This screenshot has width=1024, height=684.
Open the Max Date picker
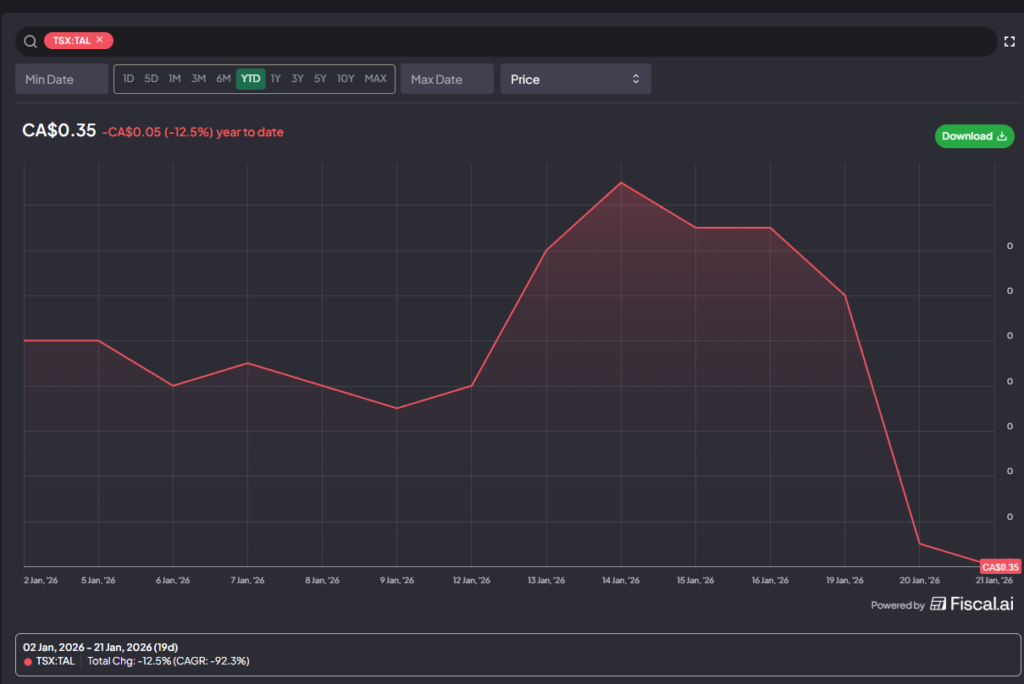[447, 79]
